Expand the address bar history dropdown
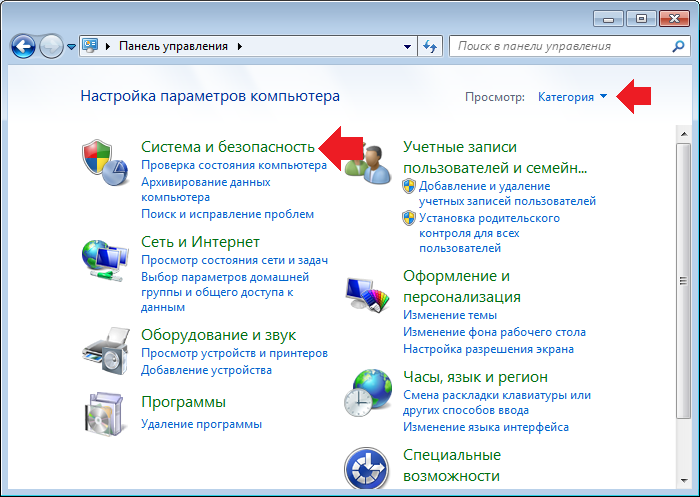This screenshot has width=700, height=497. click(407, 46)
